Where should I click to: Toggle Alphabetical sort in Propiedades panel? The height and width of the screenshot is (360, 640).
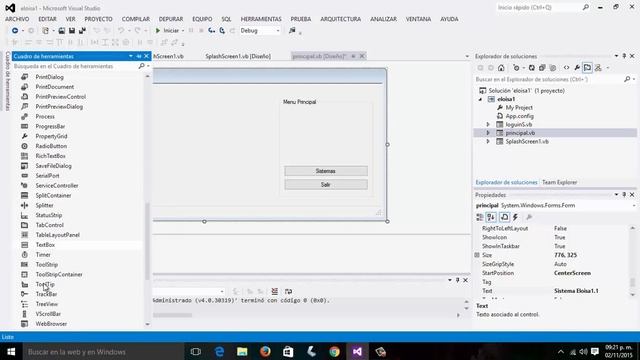click(x=491, y=217)
